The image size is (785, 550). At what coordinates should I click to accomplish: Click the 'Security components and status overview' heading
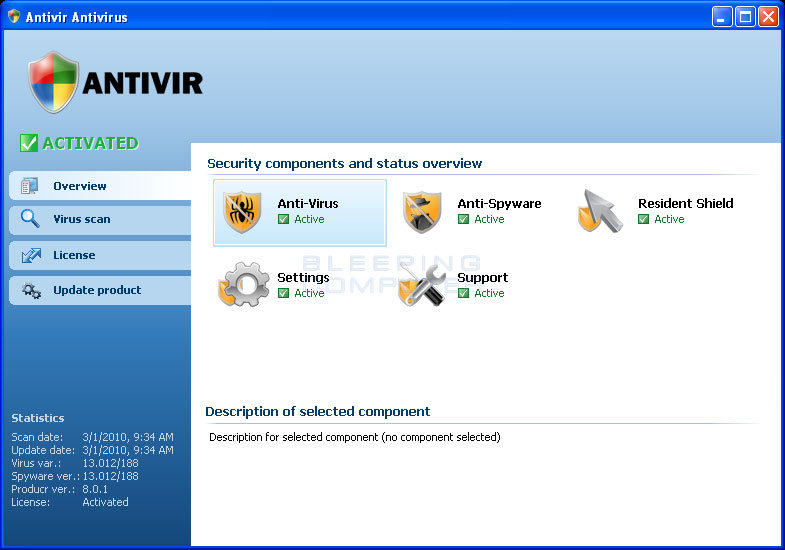coord(344,164)
